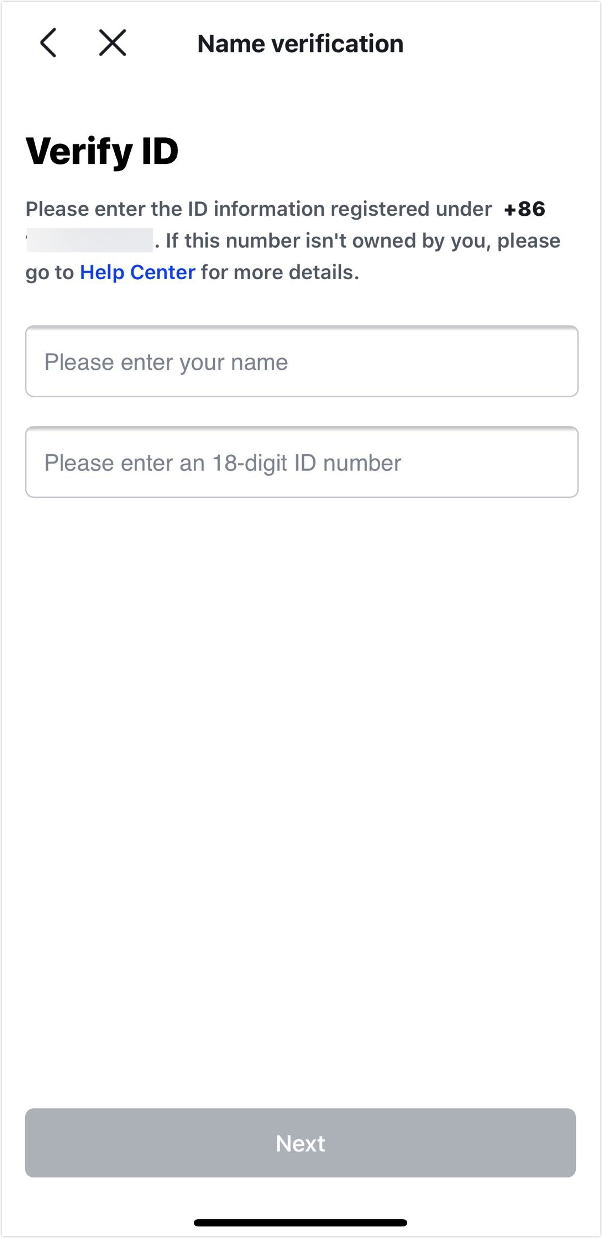Tap Help Center for more details
The height and width of the screenshot is (1238, 602).
[137, 272]
